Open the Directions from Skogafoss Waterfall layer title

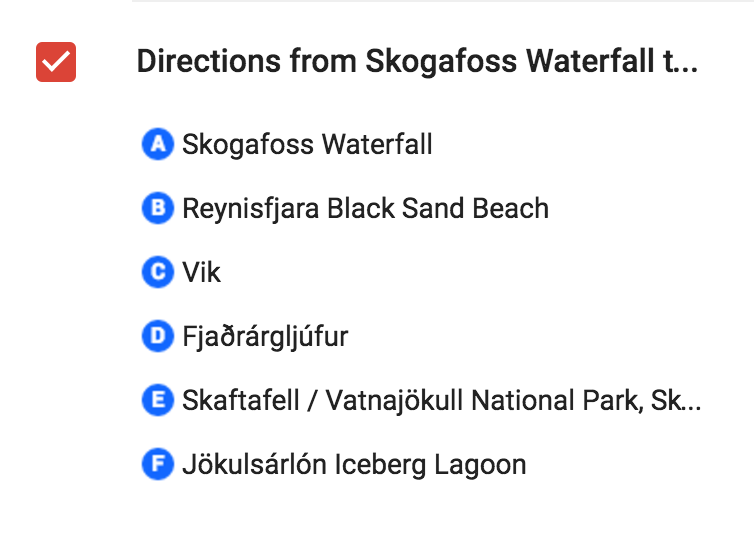tap(417, 62)
